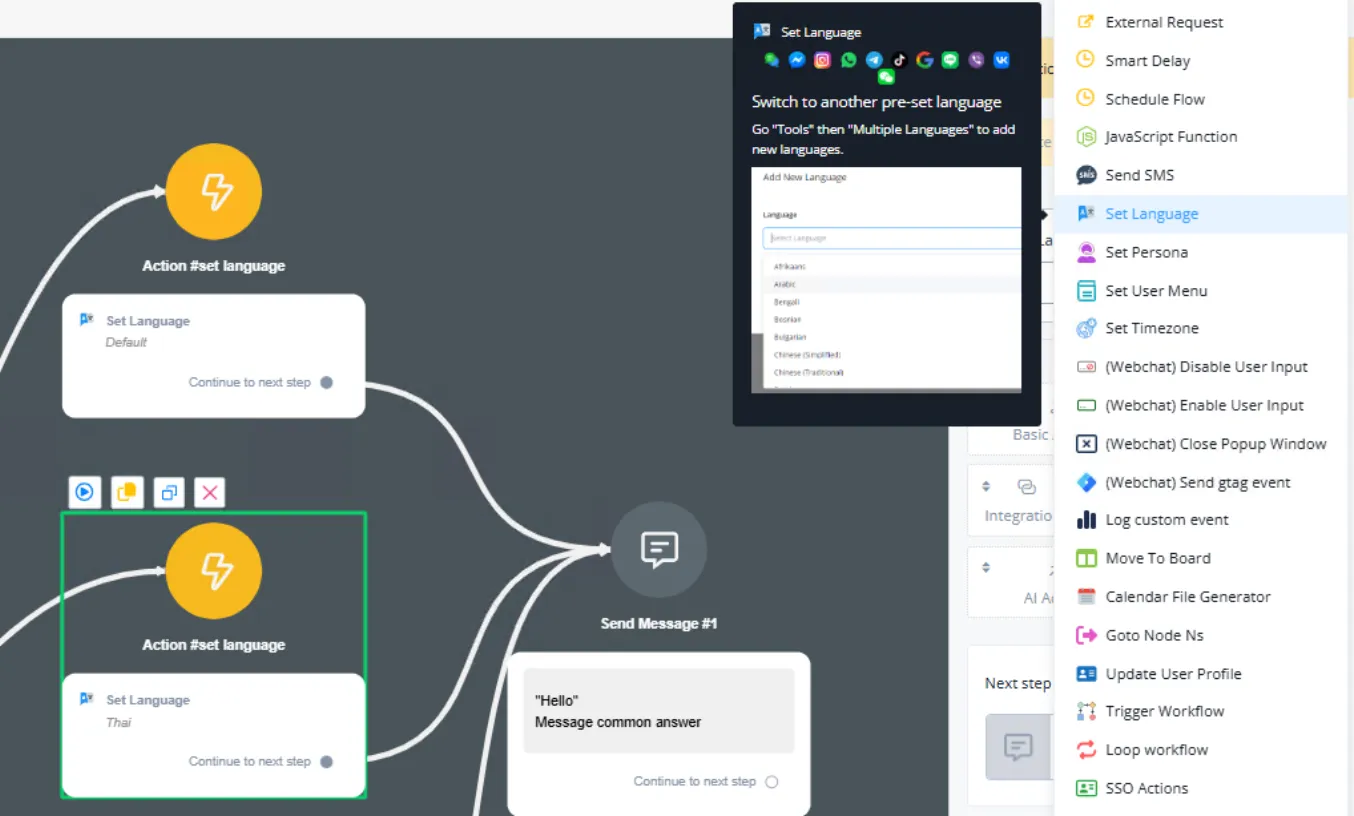This screenshot has height=816, width=1354.
Task: Click the Send Message card's next step connector
Action: click(x=771, y=782)
